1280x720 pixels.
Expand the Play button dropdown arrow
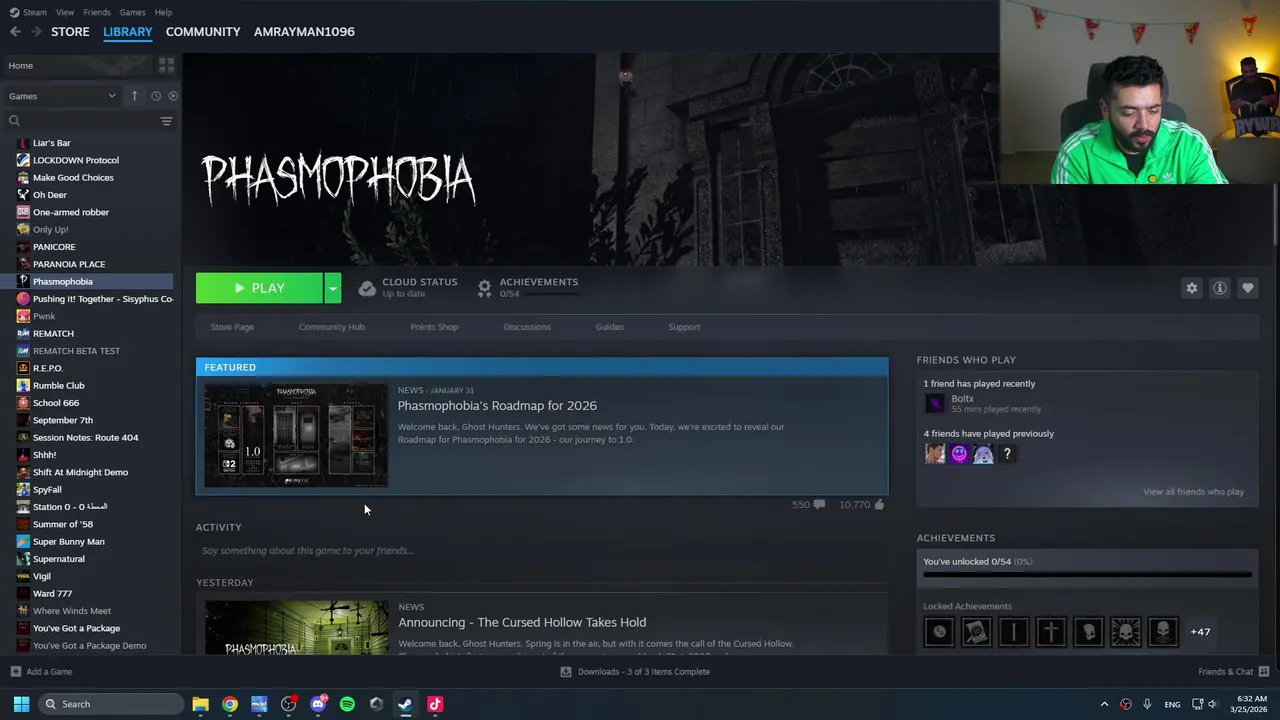pos(333,288)
